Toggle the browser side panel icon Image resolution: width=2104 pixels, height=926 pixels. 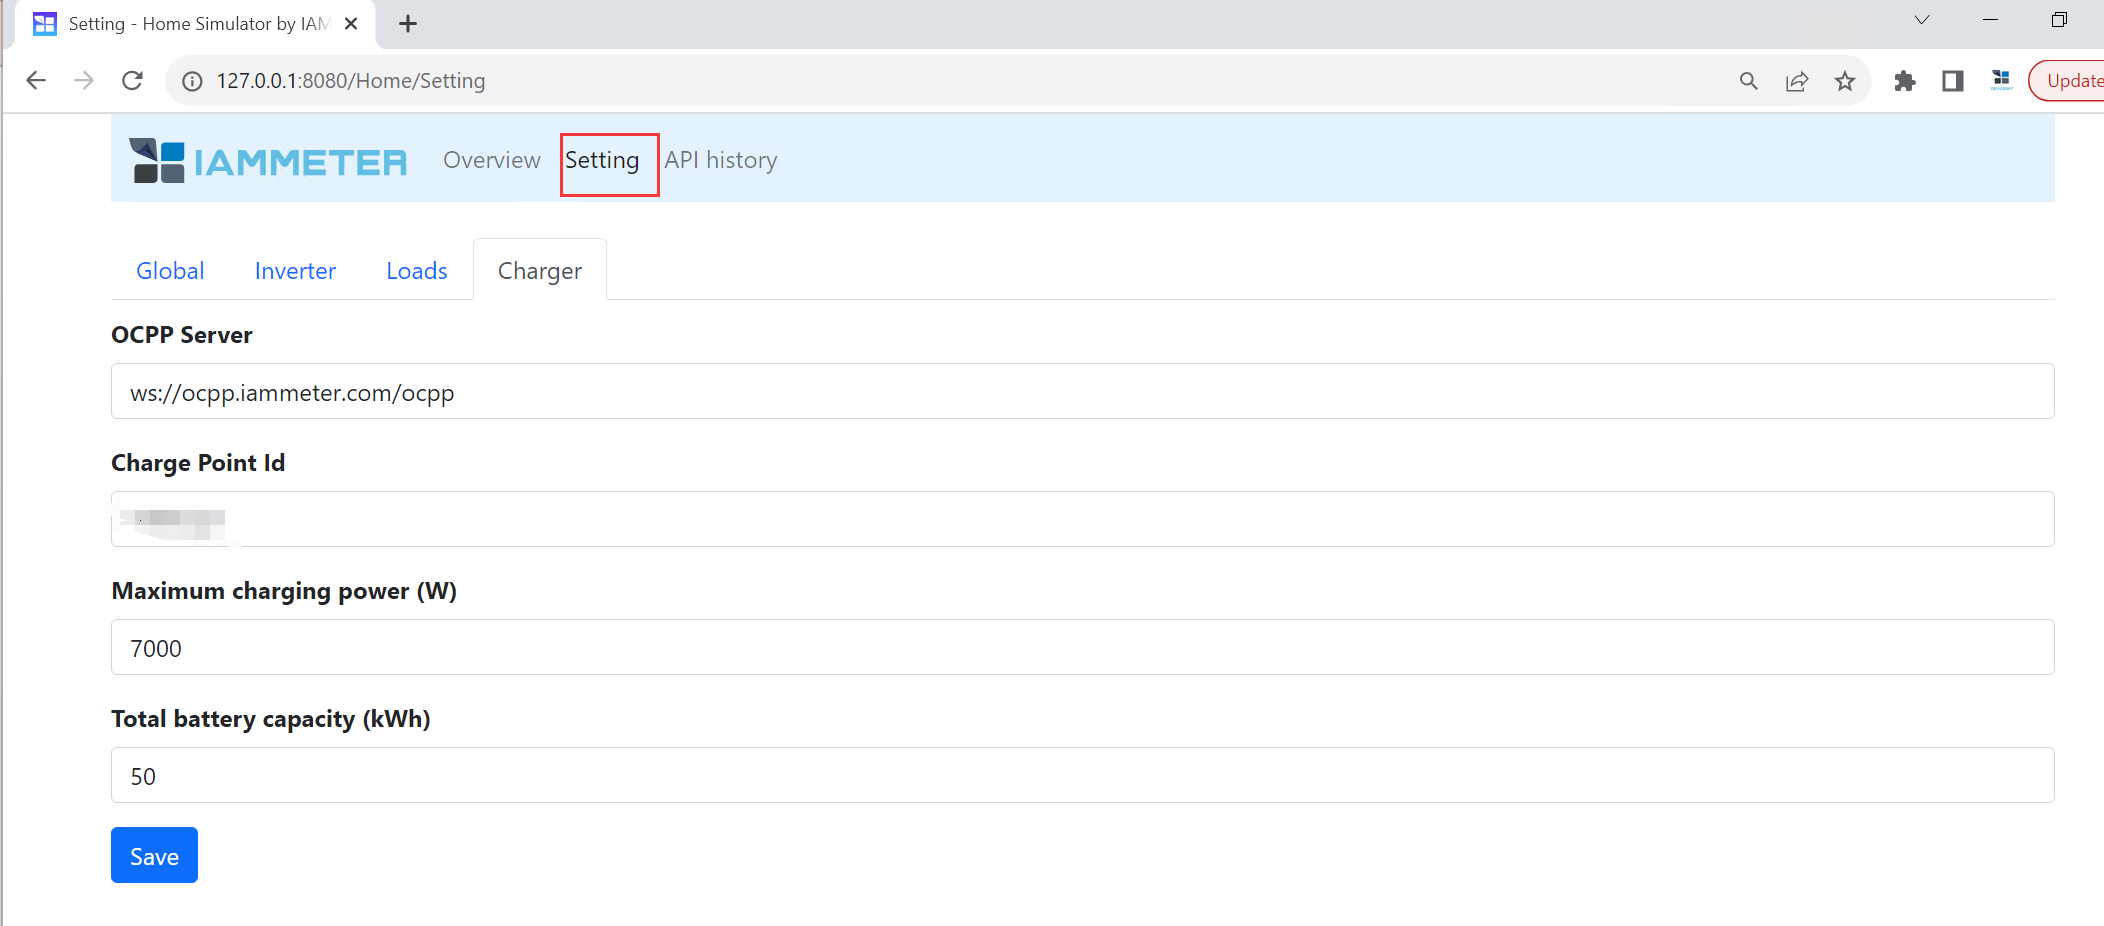click(x=1952, y=81)
